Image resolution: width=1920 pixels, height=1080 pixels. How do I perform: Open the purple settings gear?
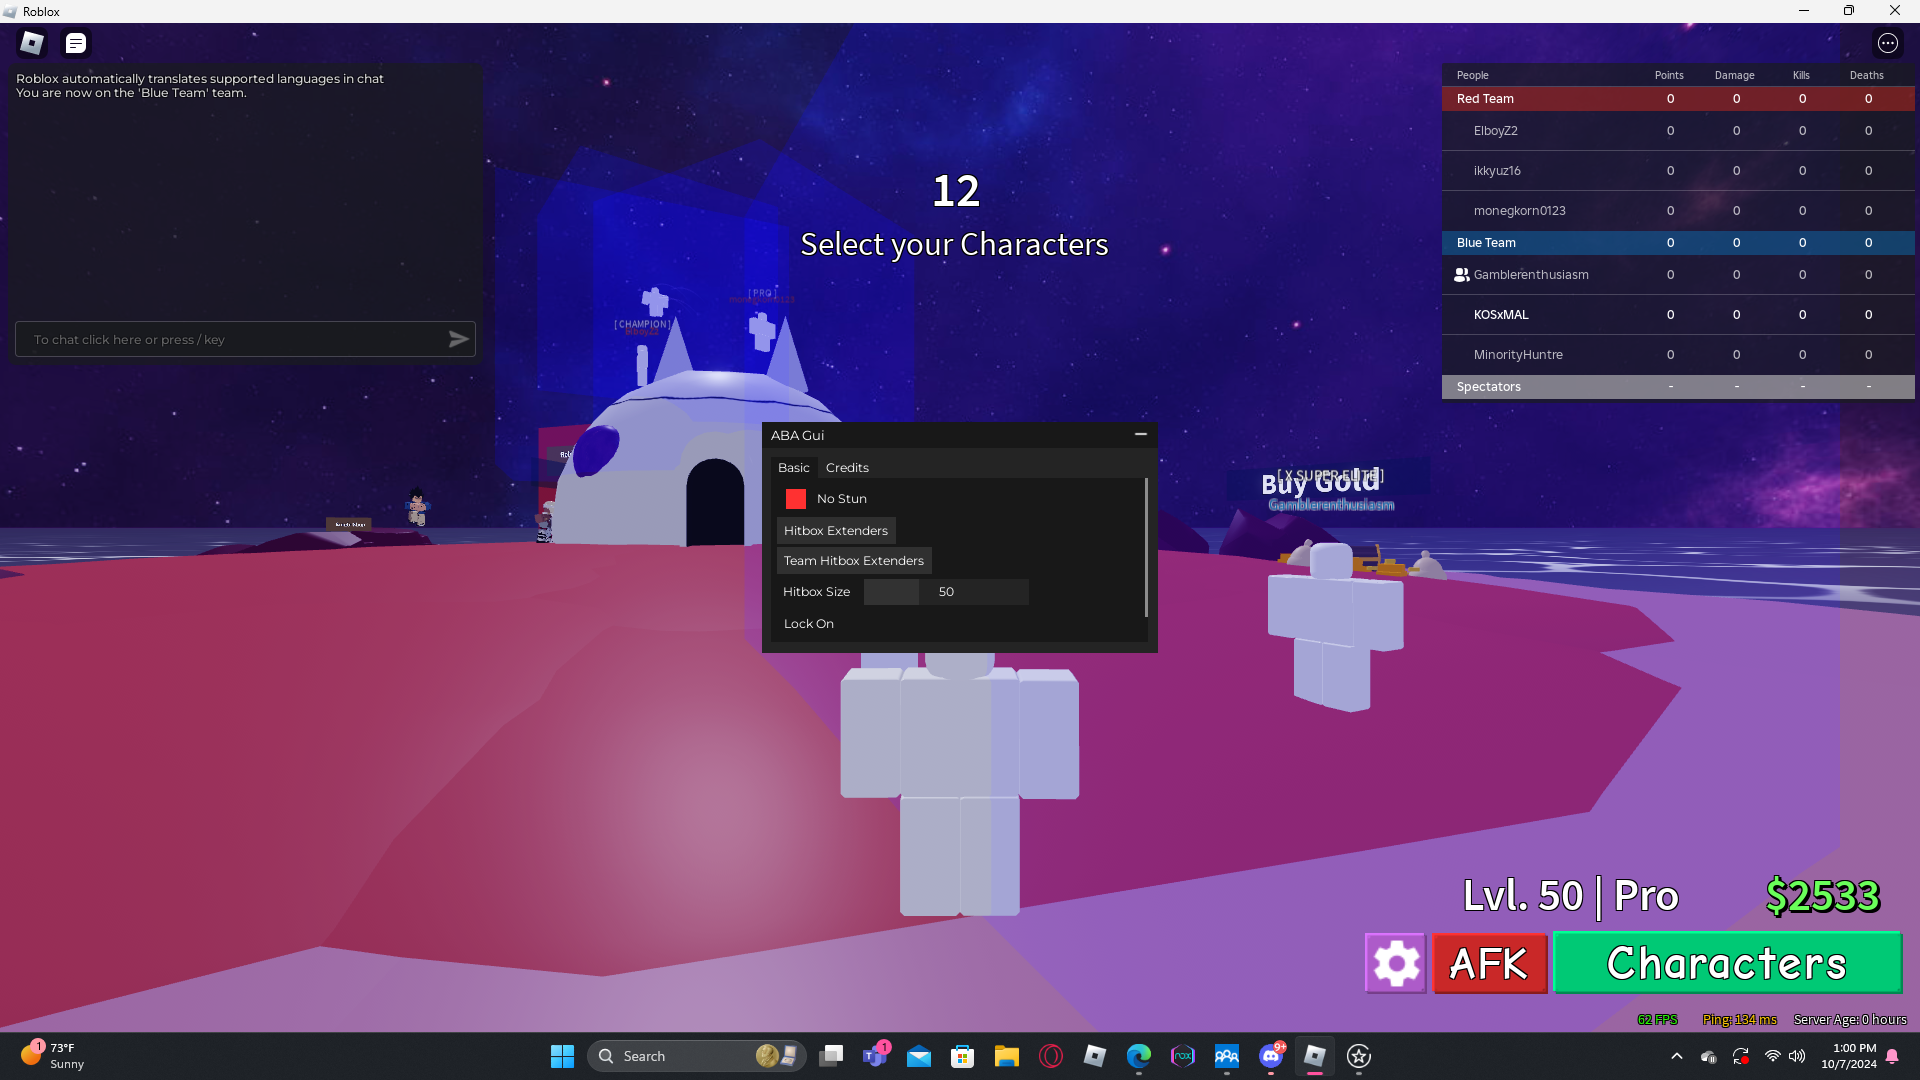point(1396,964)
